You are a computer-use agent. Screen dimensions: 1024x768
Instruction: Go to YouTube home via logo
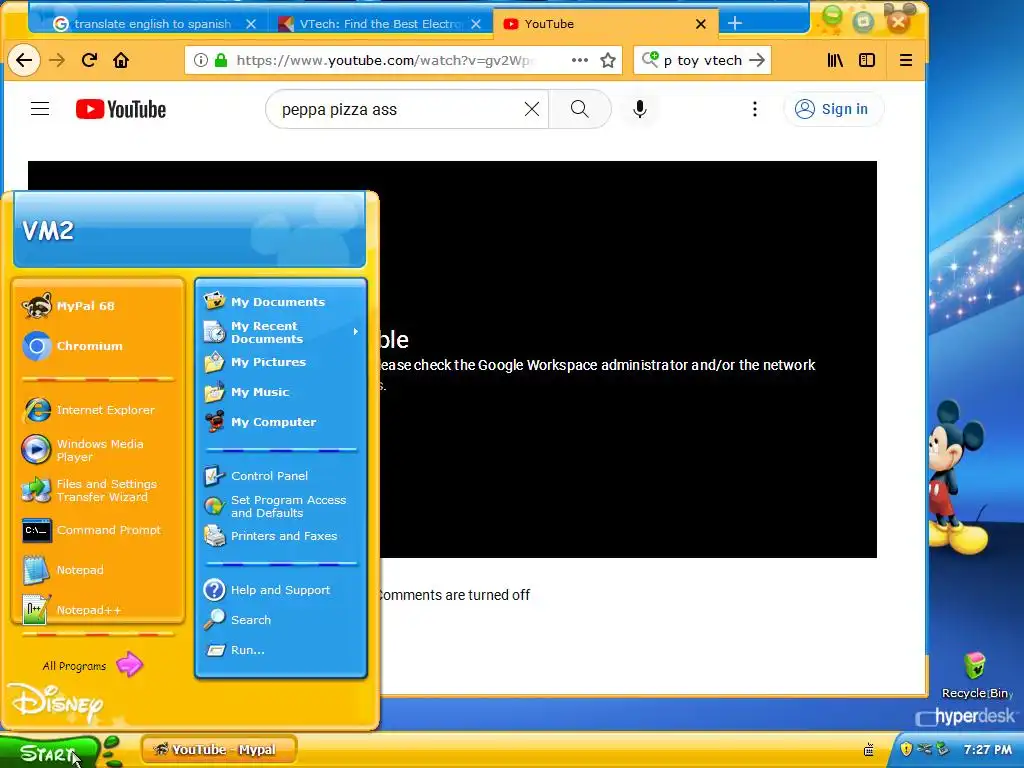tap(121, 109)
